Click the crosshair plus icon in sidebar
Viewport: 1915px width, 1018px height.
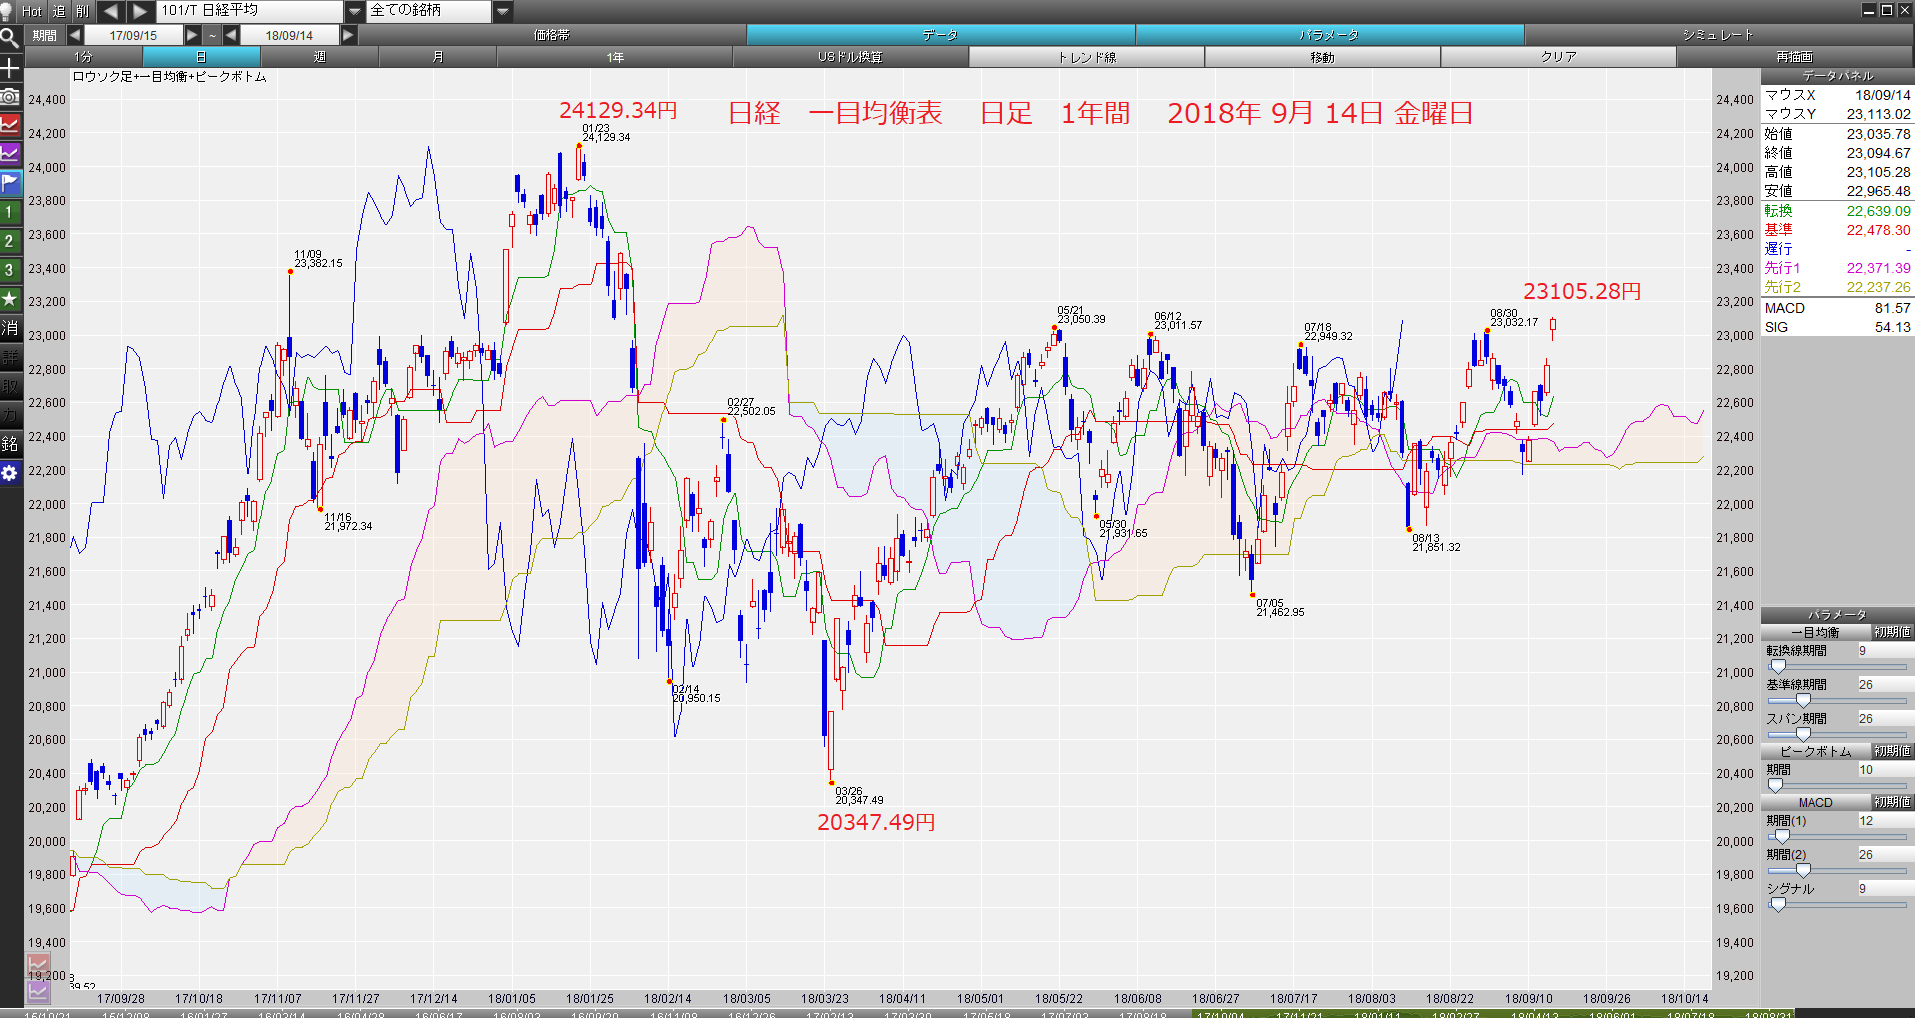pyautogui.click(x=10, y=68)
